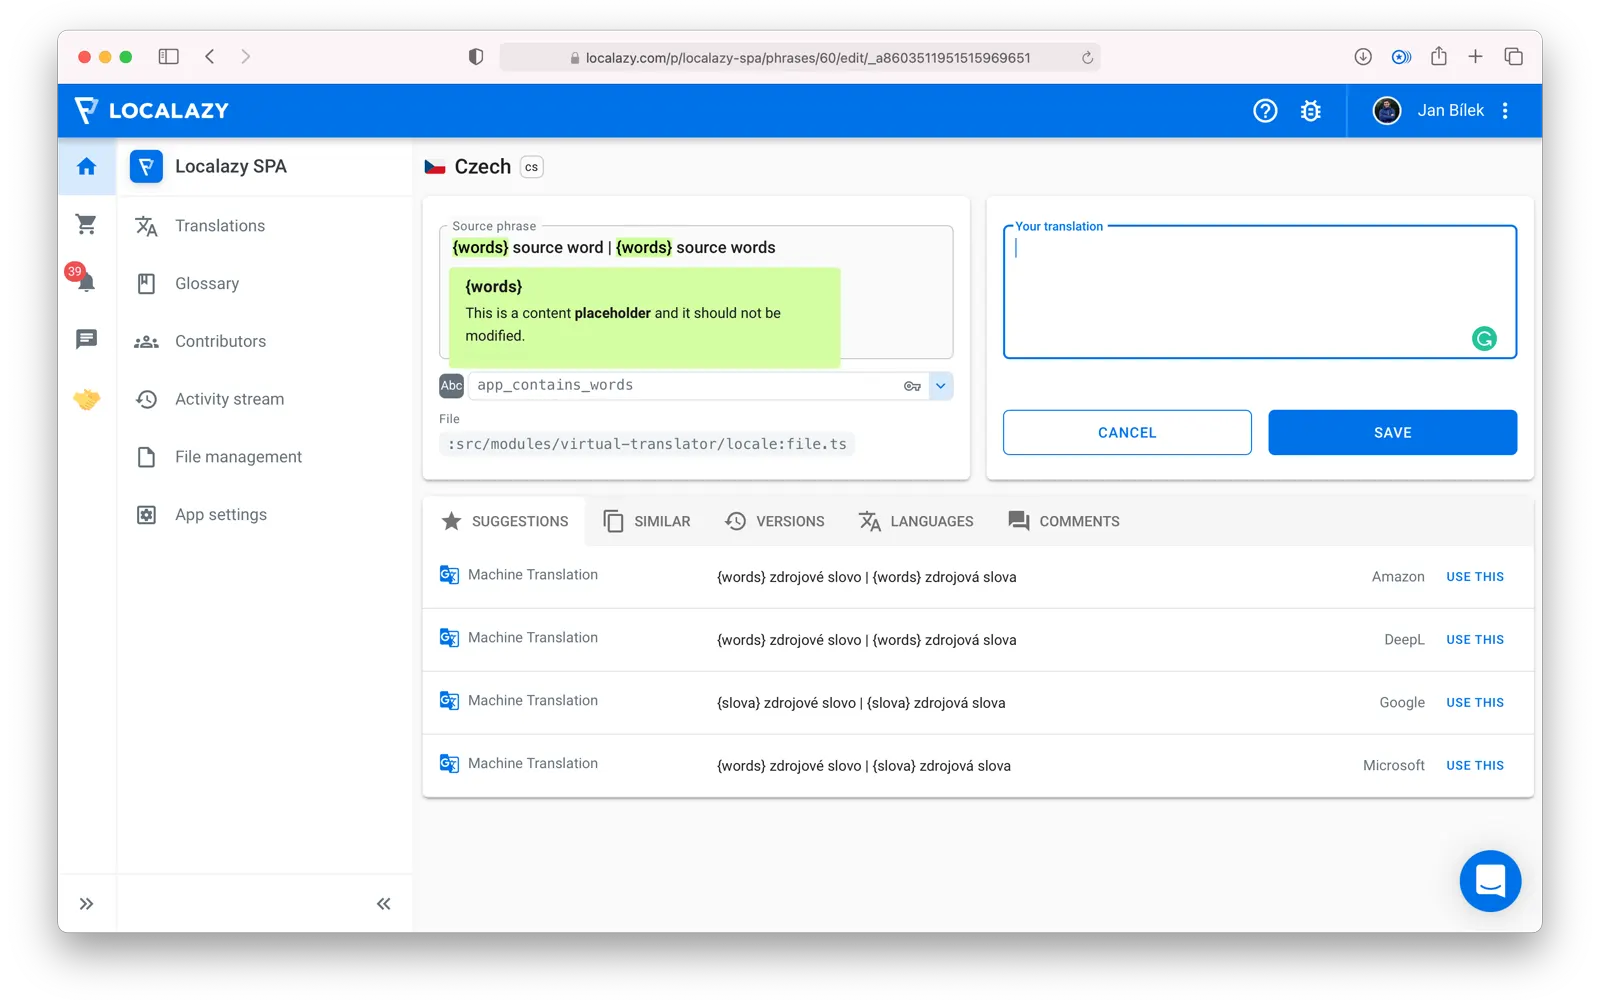
Task: Open the Activity stream
Action: [229, 399]
